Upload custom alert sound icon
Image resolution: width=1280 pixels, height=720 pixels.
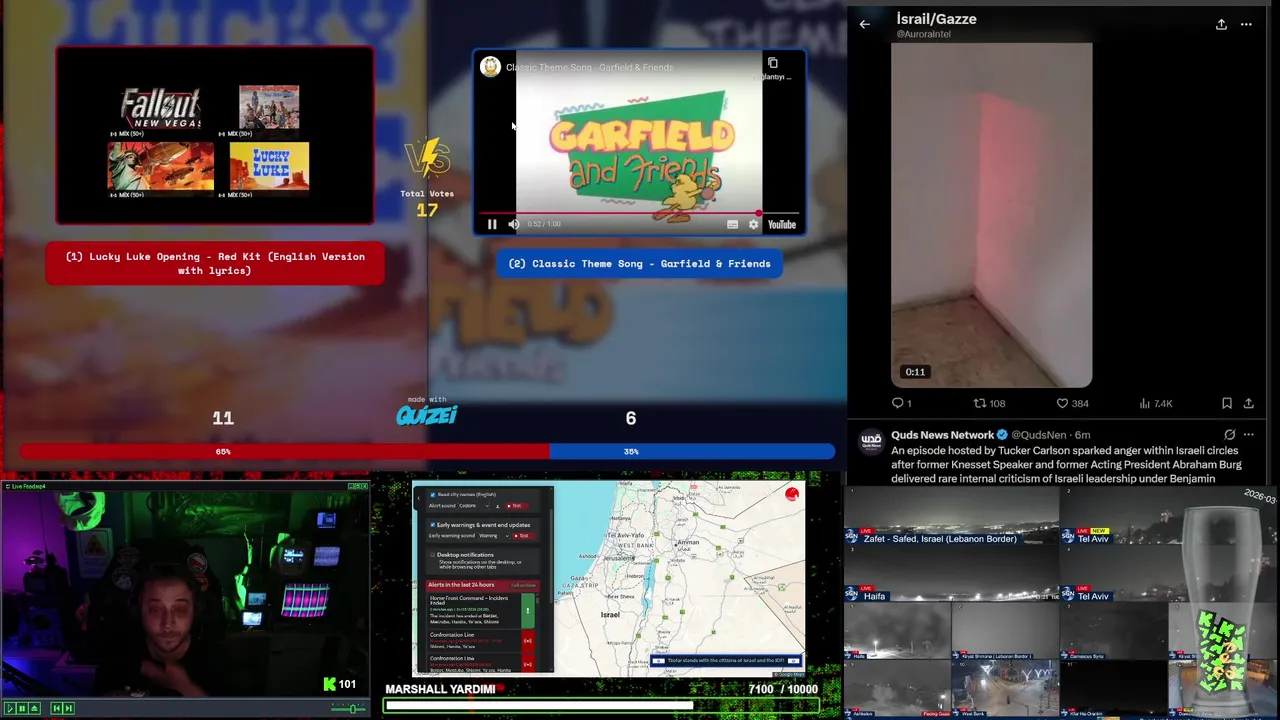tap(497, 507)
